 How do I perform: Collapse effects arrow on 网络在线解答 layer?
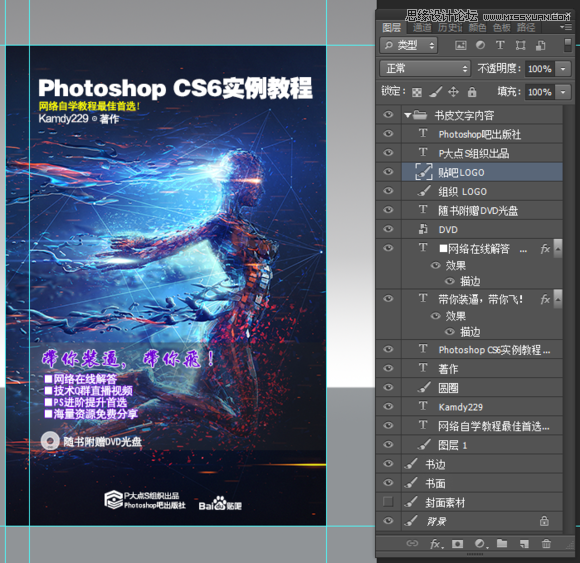[558, 249]
